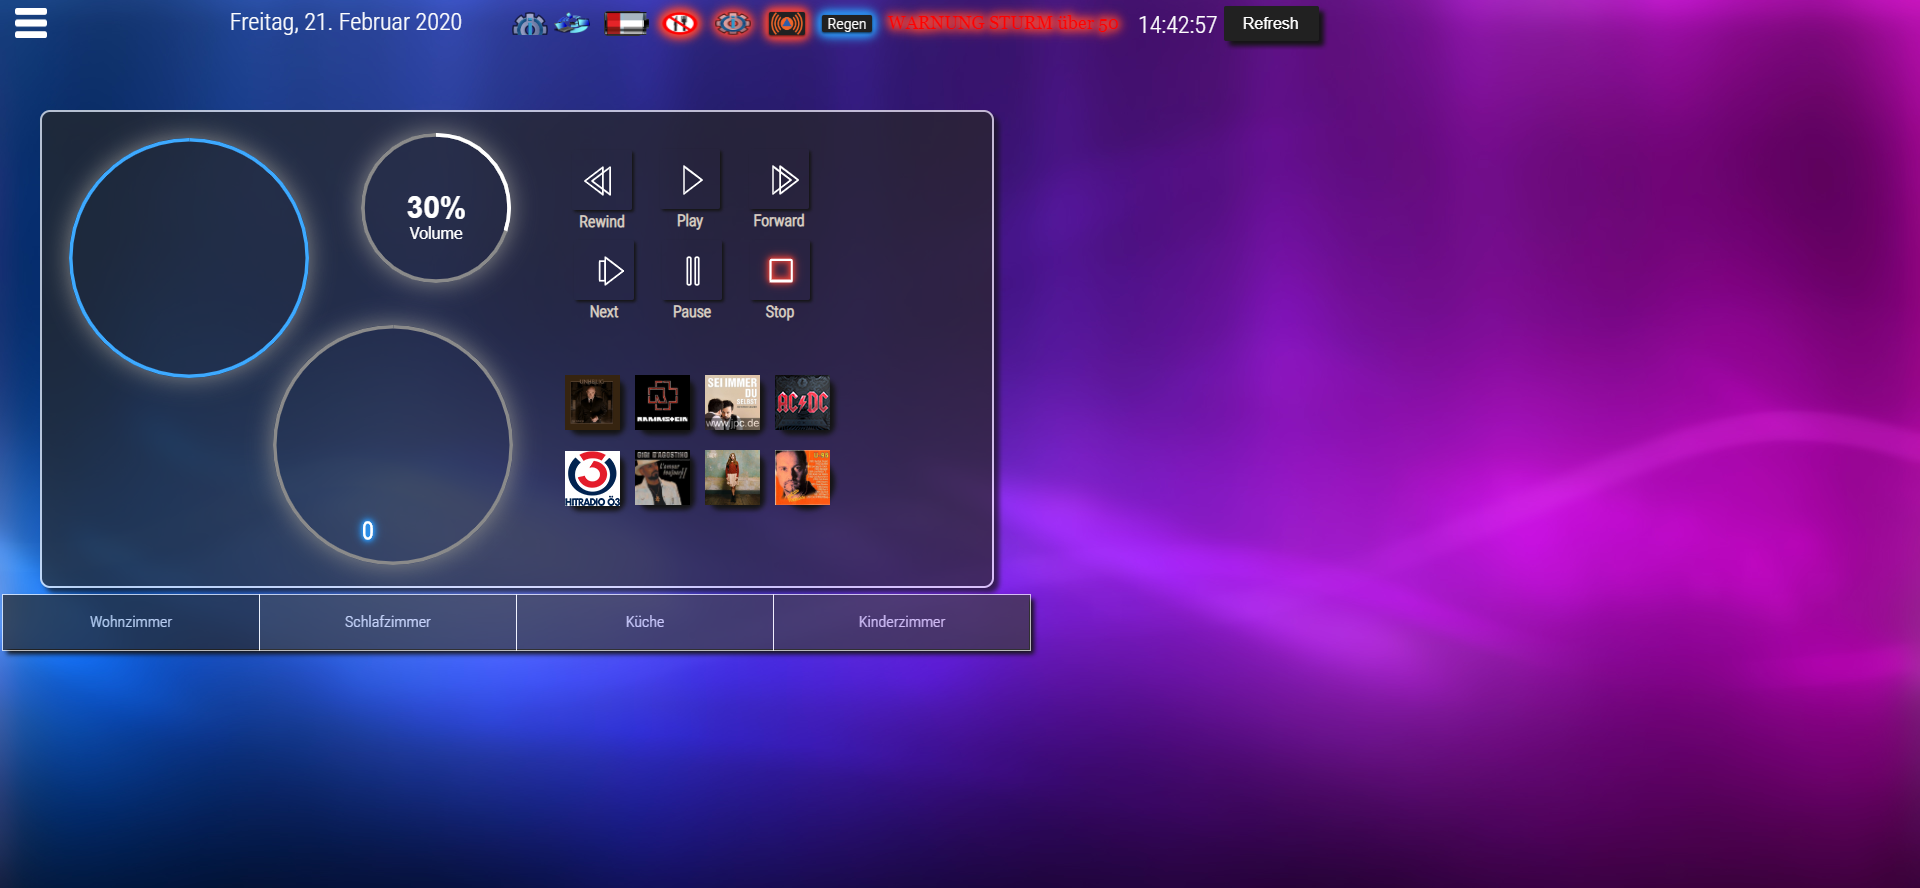The height and width of the screenshot is (888, 1920).
Task: Skip ahead using Forward icon
Action: (x=782, y=181)
